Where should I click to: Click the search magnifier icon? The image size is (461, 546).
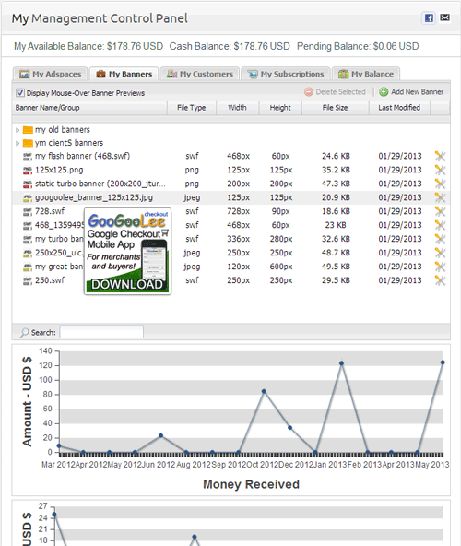(24, 333)
